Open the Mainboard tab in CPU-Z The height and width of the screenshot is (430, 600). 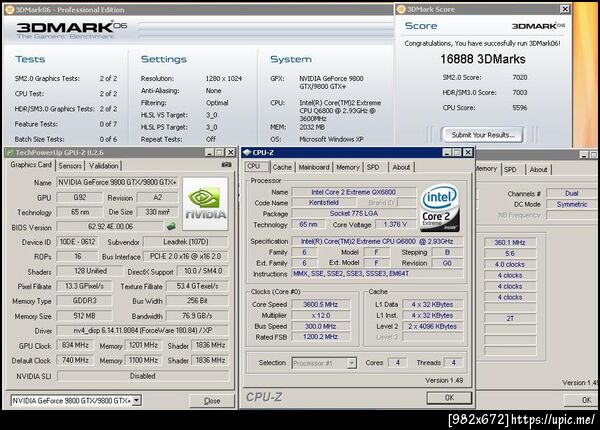pos(314,167)
